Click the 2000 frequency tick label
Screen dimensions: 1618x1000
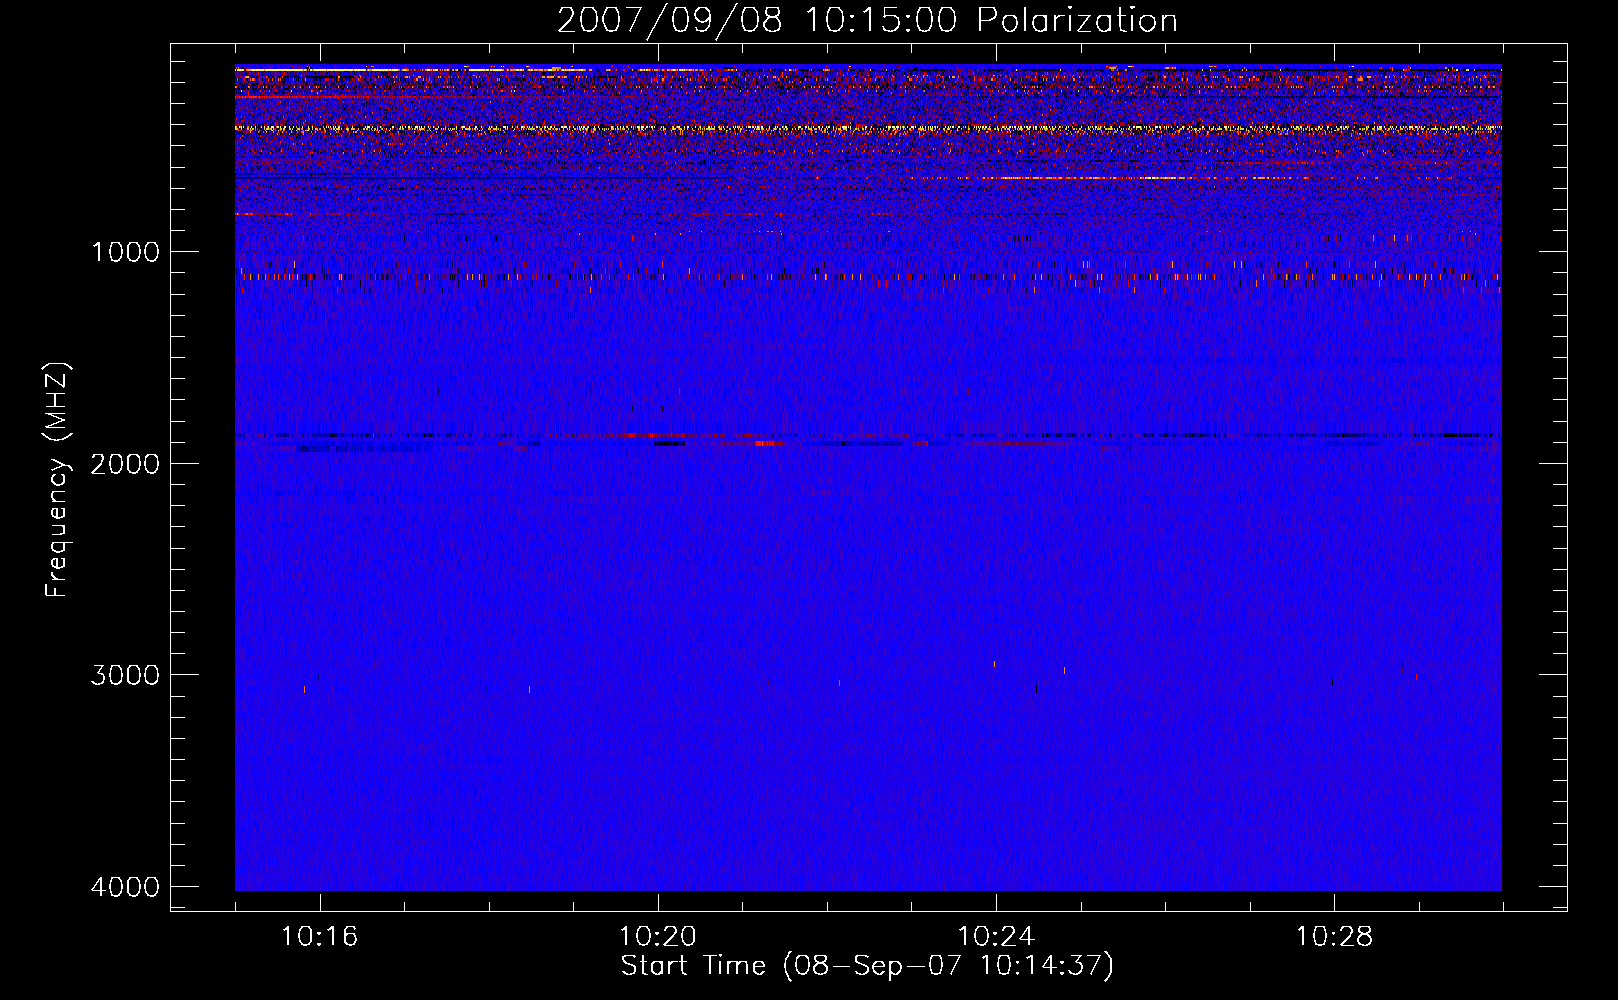pyautogui.click(x=125, y=463)
